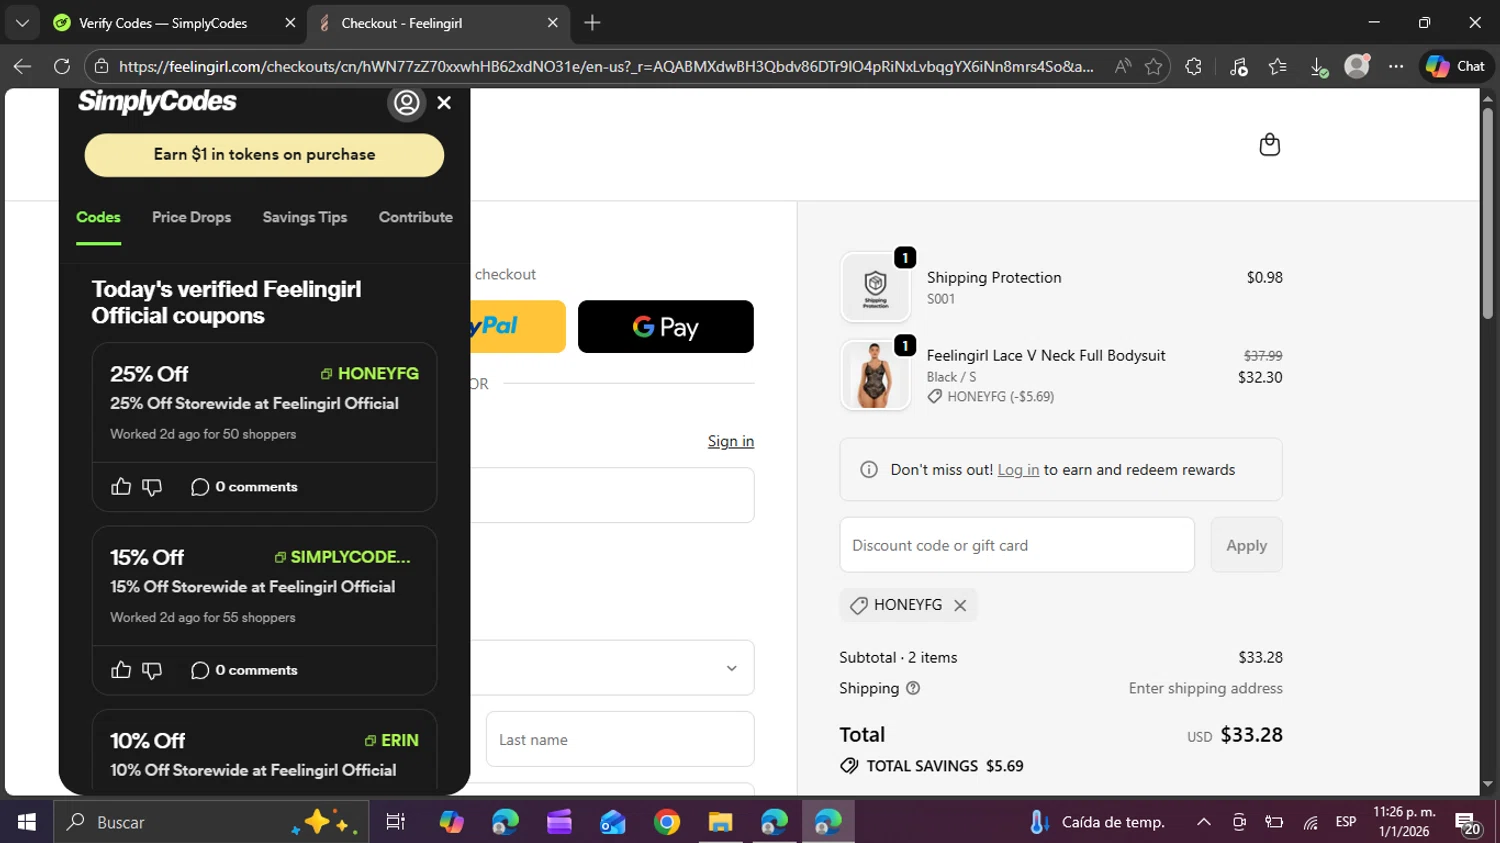Click the browser back arrow
The height and width of the screenshot is (843, 1500).
pos(22,66)
